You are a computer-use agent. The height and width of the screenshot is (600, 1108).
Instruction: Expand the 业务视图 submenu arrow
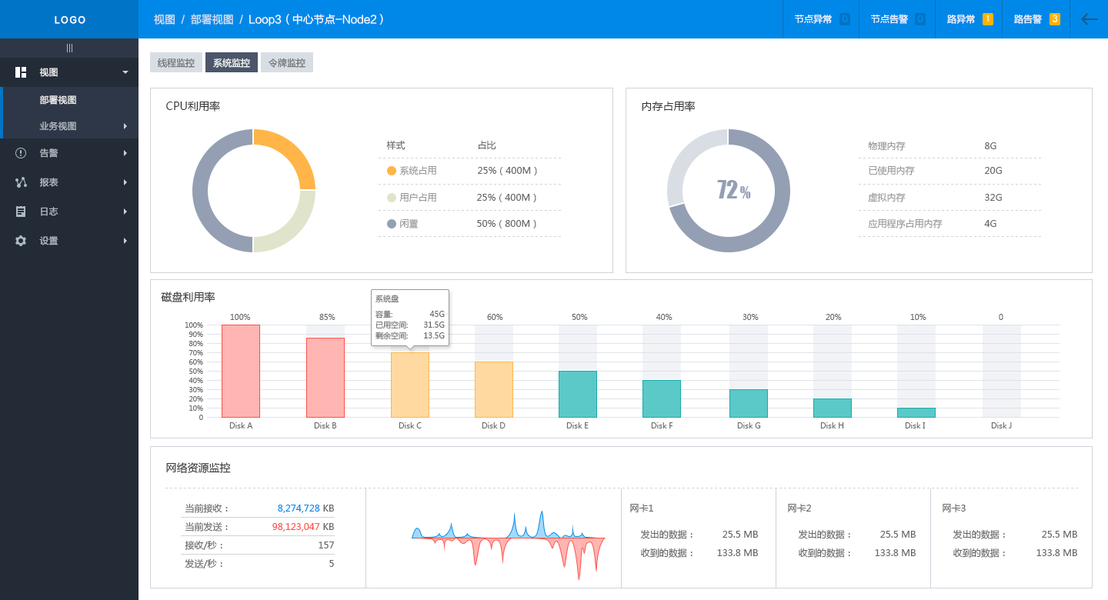coord(125,127)
